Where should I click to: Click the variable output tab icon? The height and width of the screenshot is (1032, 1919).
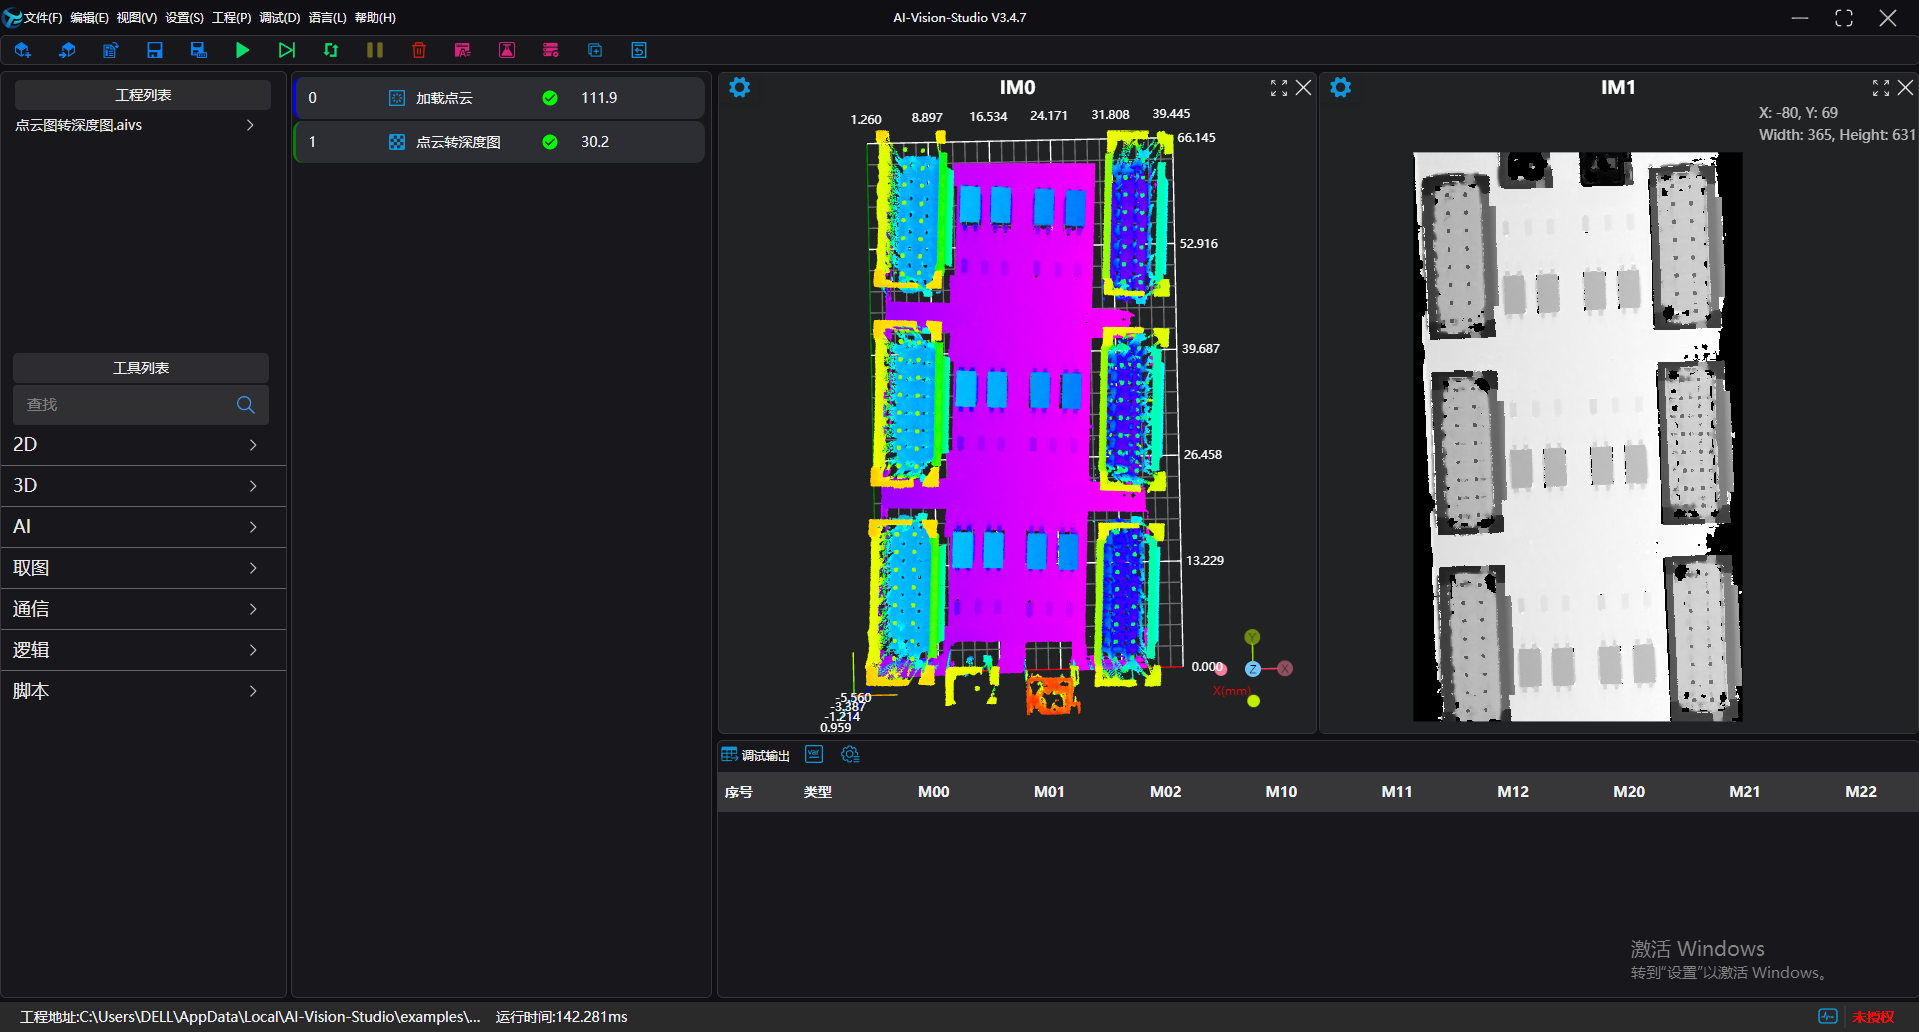point(814,754)
